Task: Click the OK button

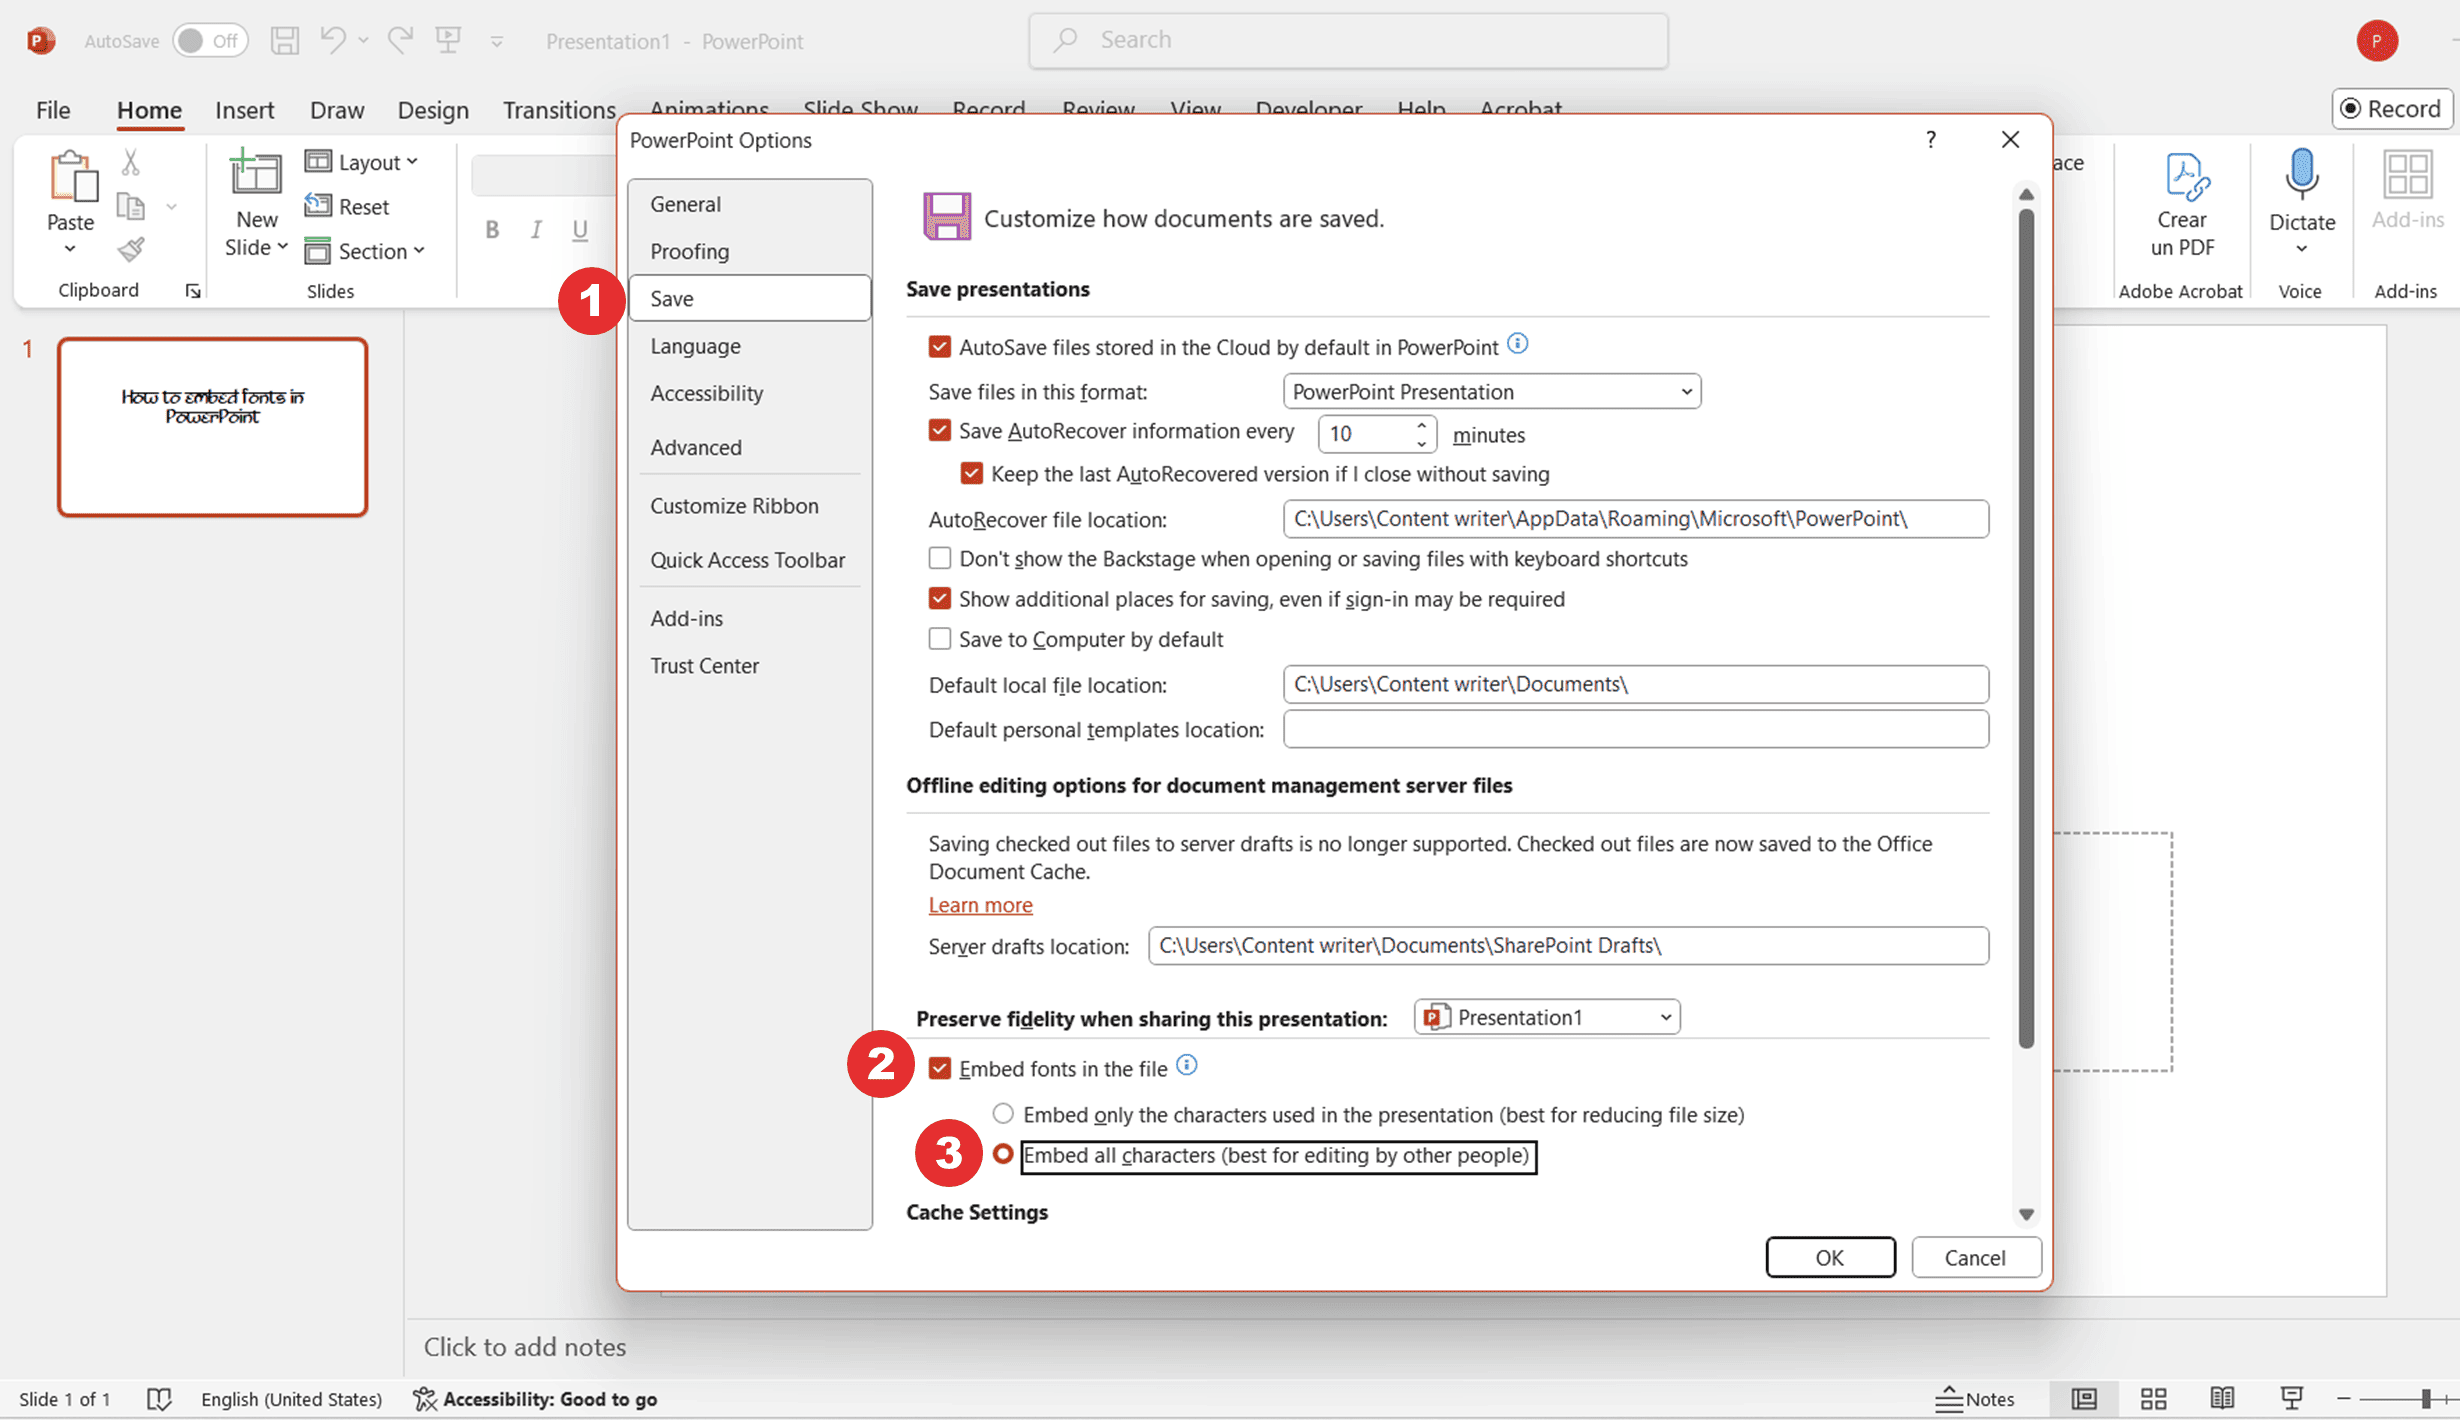Action: [x=1829, y=1258]
